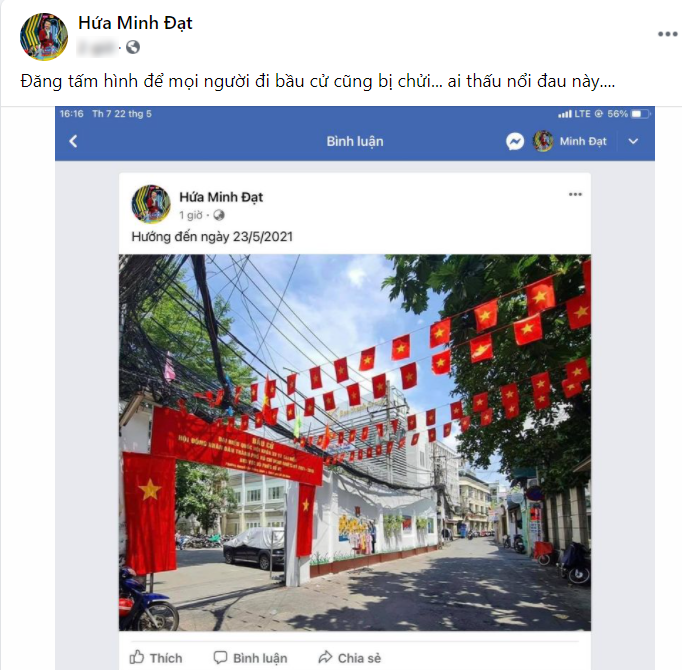Expand the chevron next to Minh Đạt

click(x=633, y=141)
